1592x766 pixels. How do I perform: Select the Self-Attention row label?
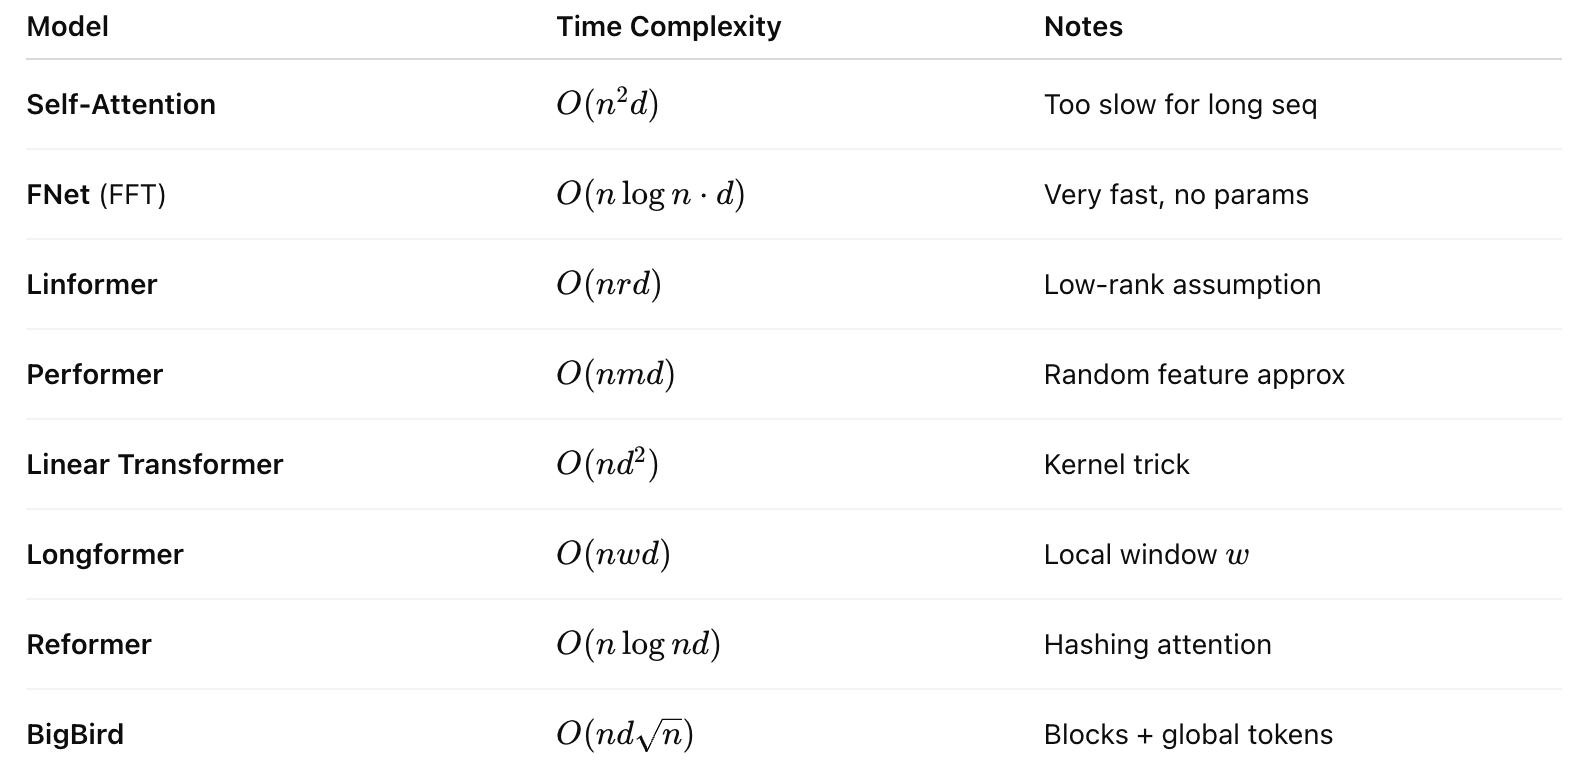pos(121,105)
